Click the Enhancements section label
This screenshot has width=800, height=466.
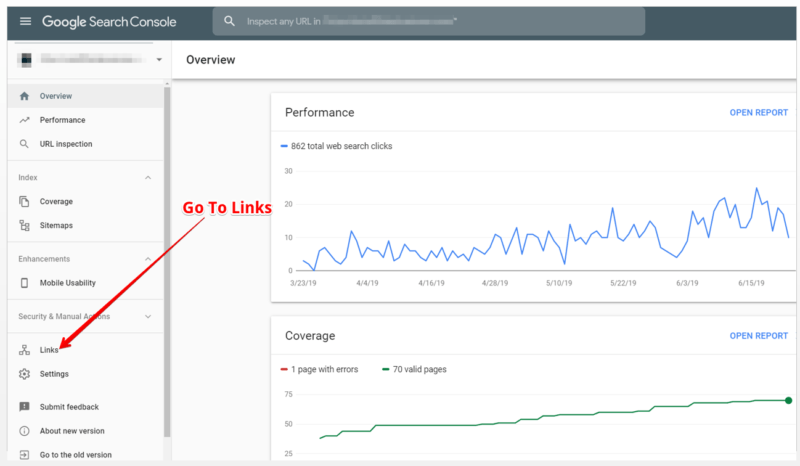(x=44, y=259)
